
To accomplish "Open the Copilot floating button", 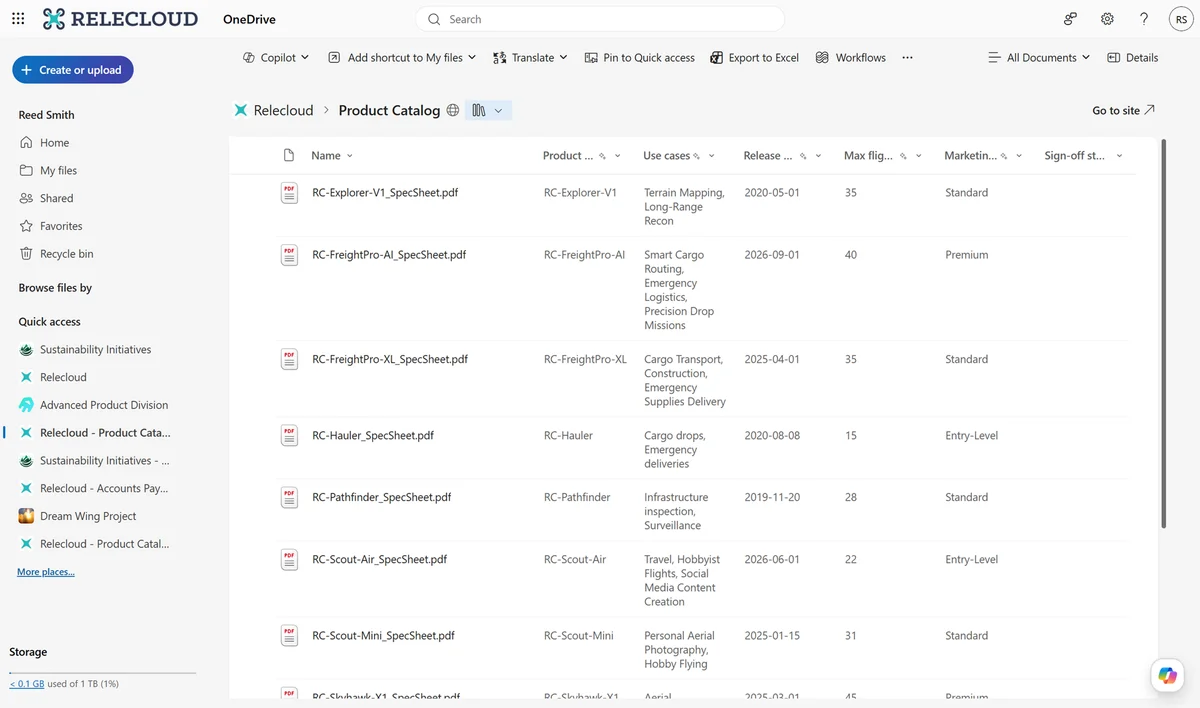I will [1167, 675].
